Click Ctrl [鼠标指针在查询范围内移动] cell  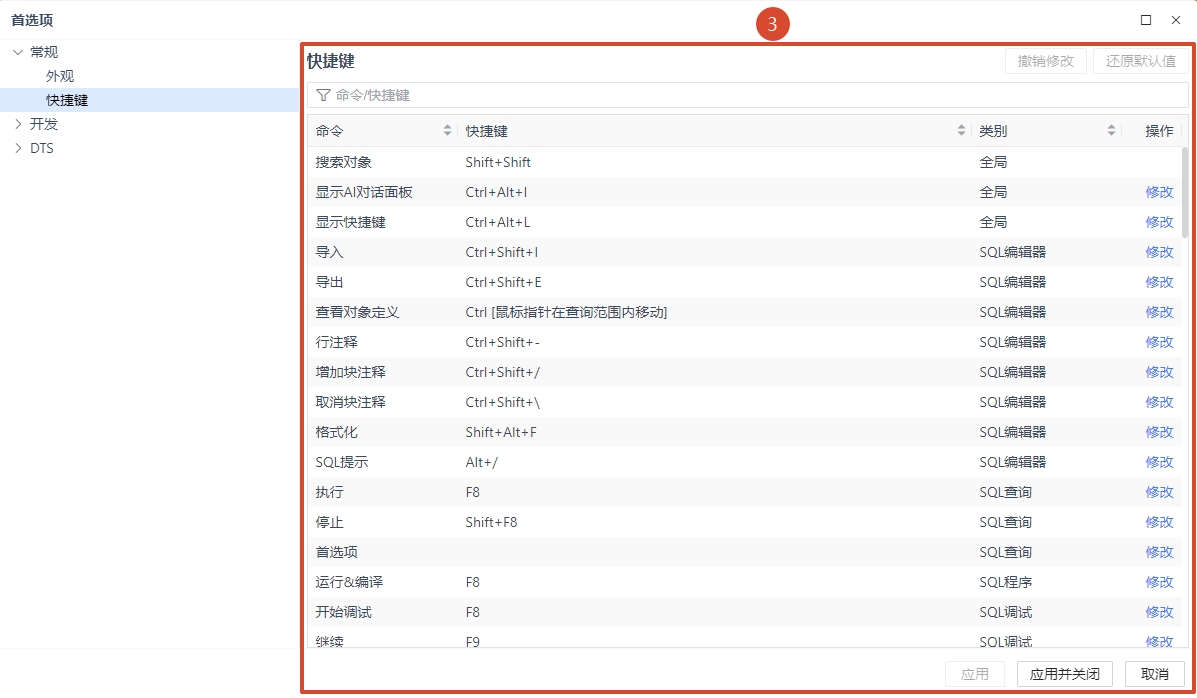pyautogui.click(x=566, y=312)
